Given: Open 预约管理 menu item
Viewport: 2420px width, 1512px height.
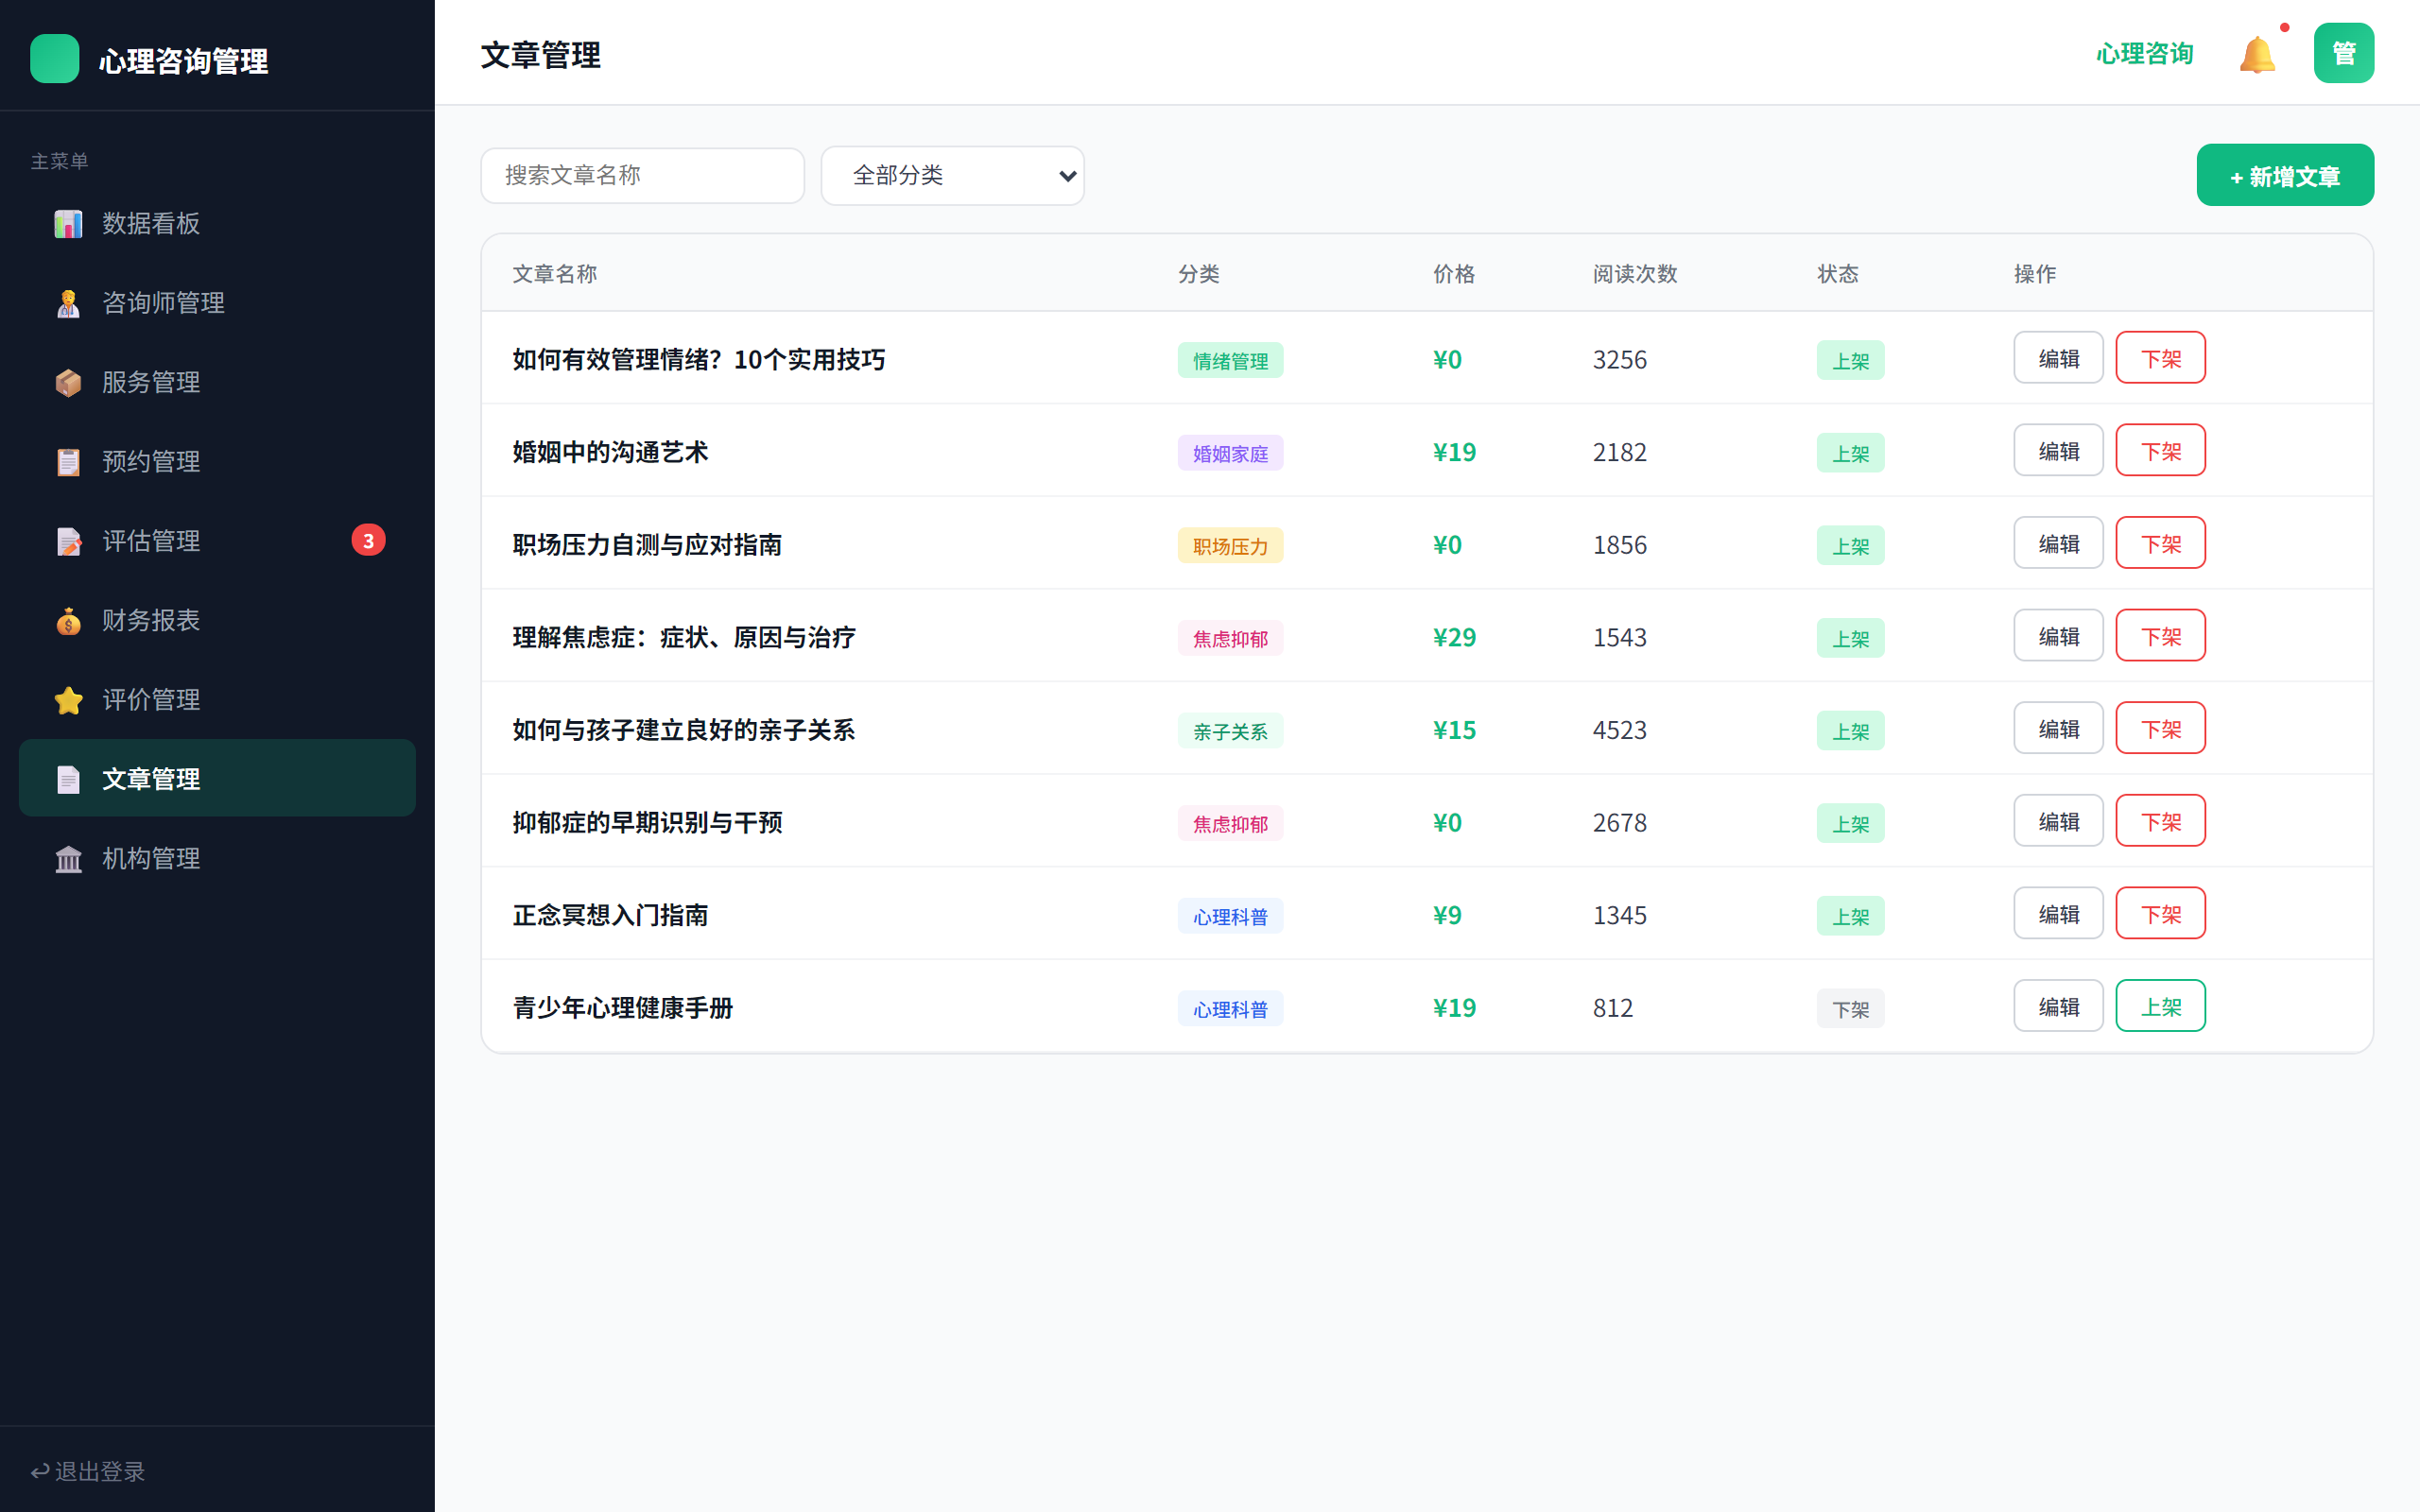Looking at the screenshot, I should click(x=217, y=461).
